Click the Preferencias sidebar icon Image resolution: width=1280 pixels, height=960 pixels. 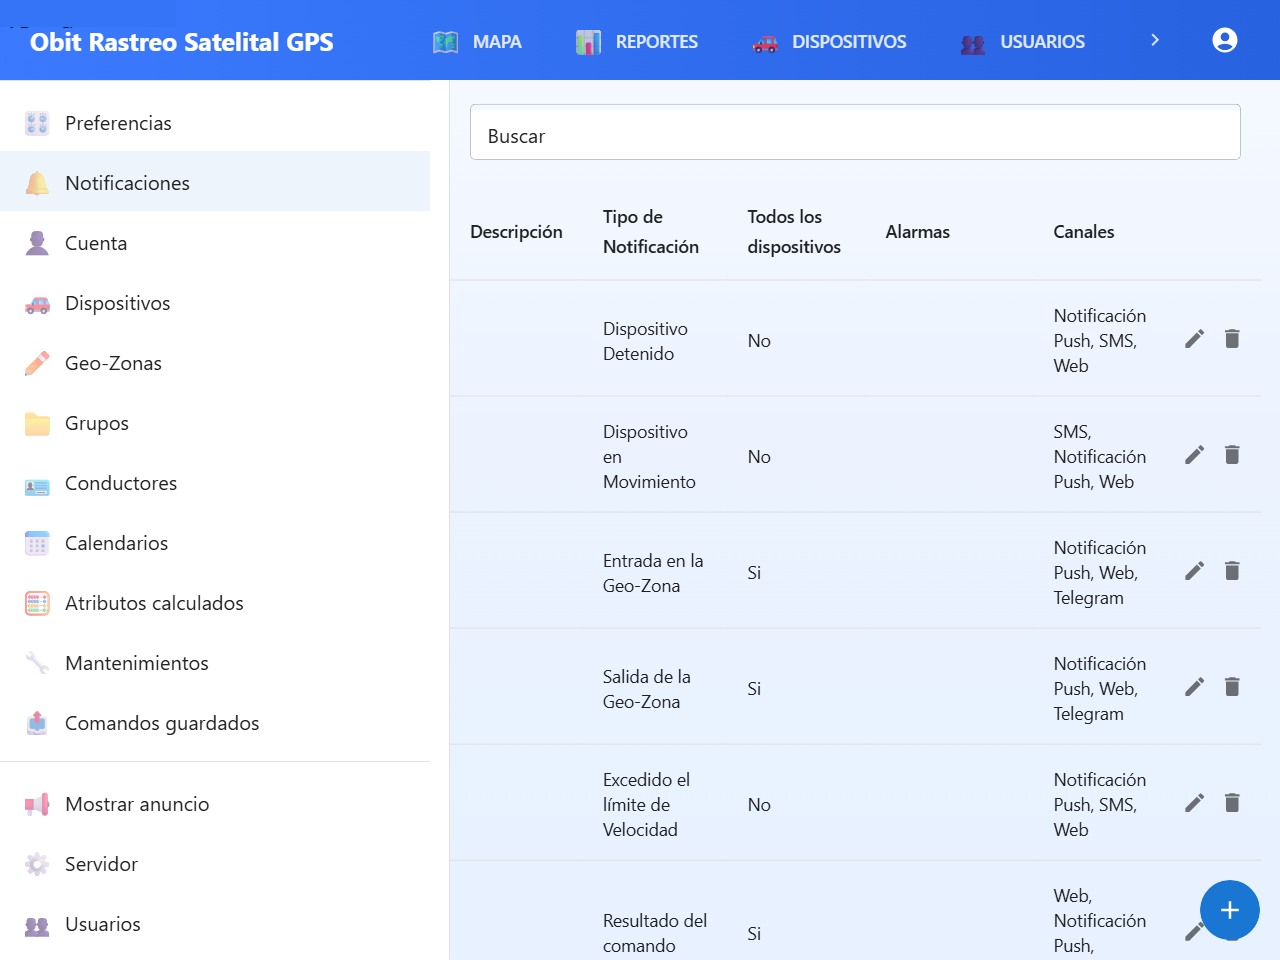tap(37, 124)
